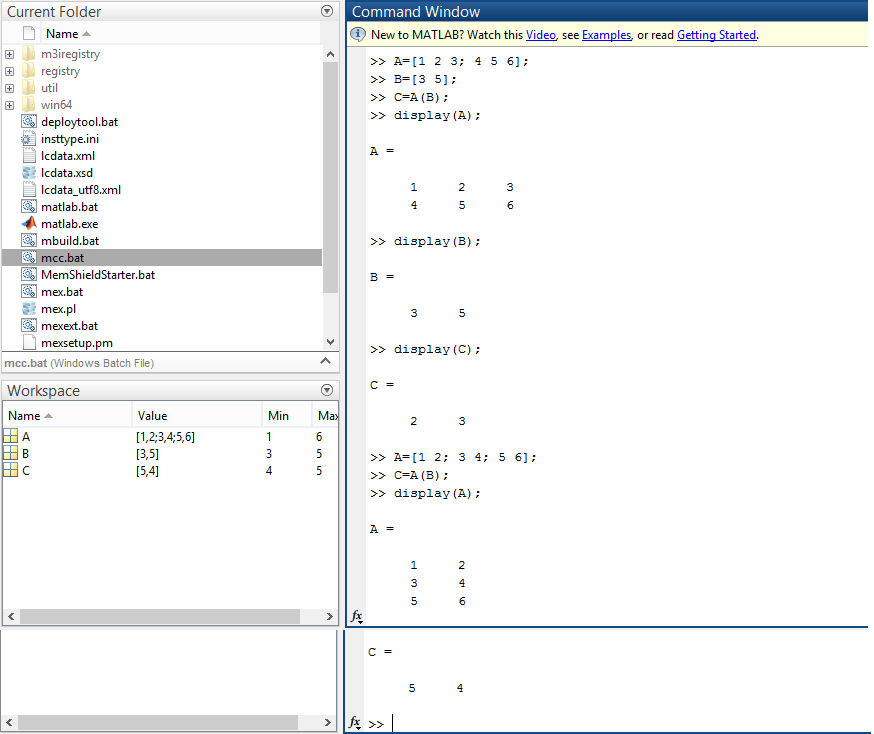
Task: Expand the registry folder node
Action: pyautogui.click(x=9, y=71)
